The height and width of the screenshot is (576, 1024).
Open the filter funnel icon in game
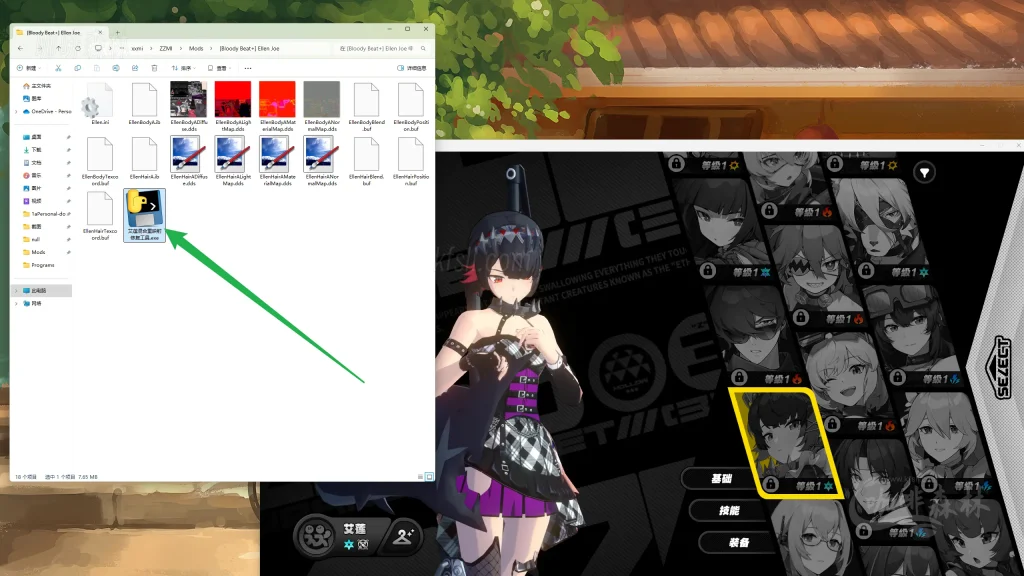[925, 173]
